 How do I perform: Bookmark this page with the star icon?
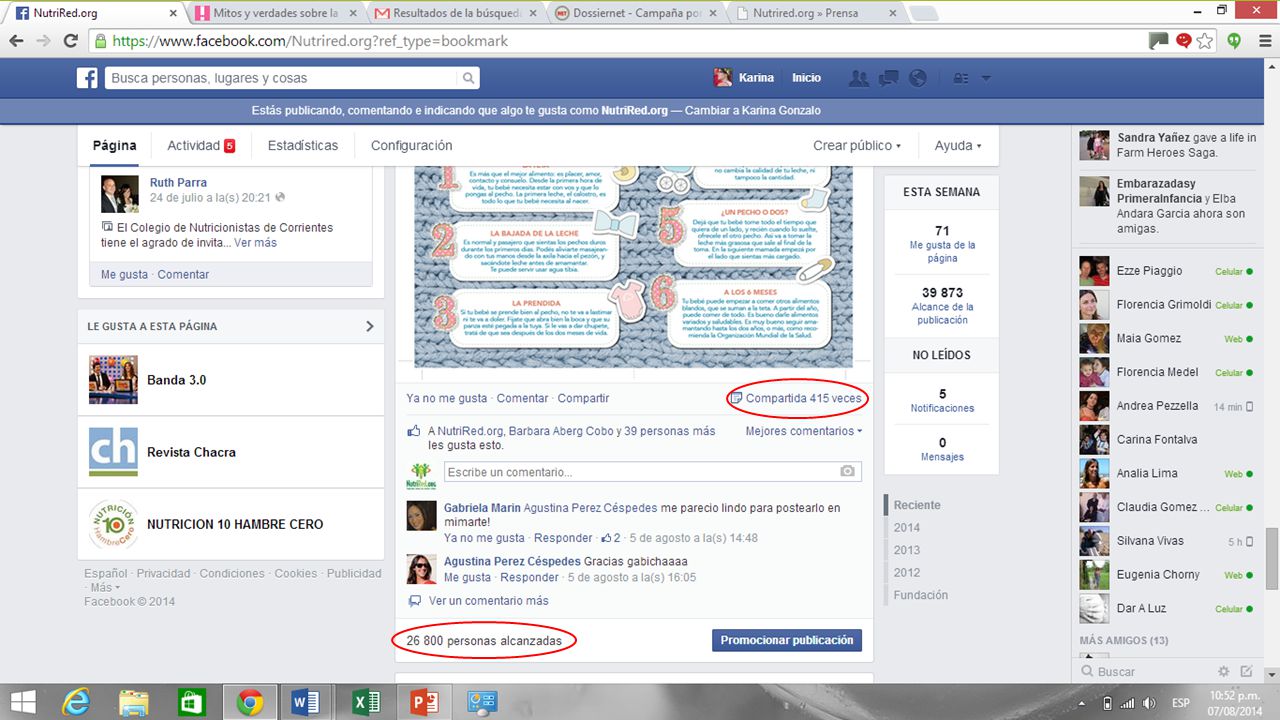[1205, 41]
